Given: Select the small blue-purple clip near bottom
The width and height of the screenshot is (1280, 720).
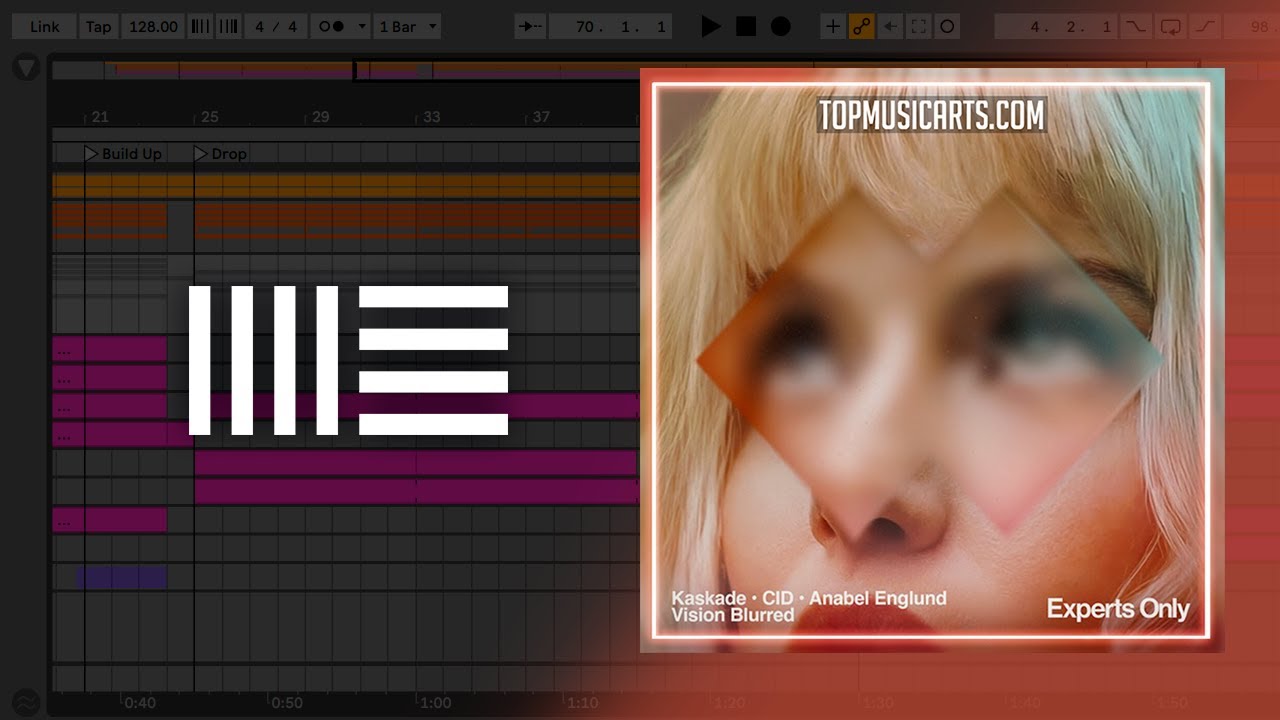Looking at the screenshot, I should tap(122, 577).
